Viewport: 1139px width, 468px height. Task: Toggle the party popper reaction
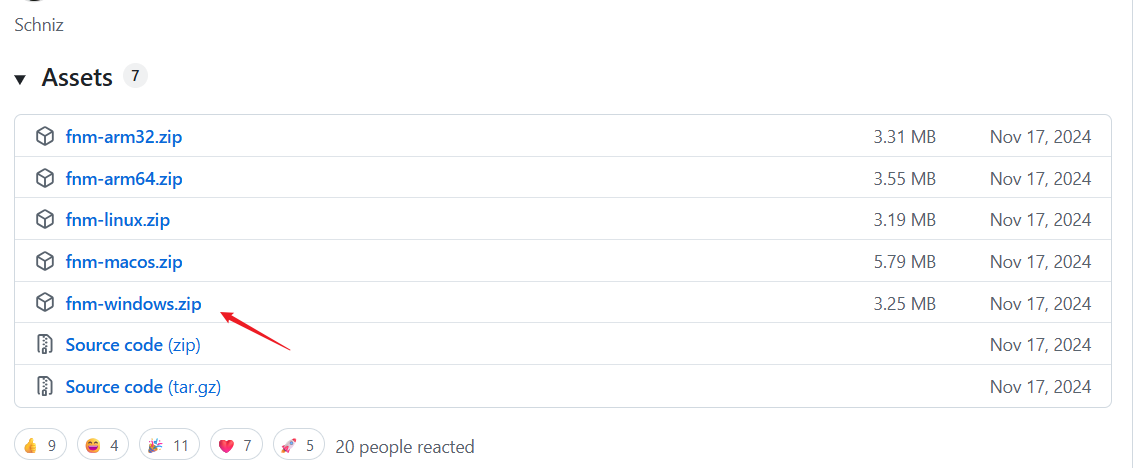coord(169,445)
